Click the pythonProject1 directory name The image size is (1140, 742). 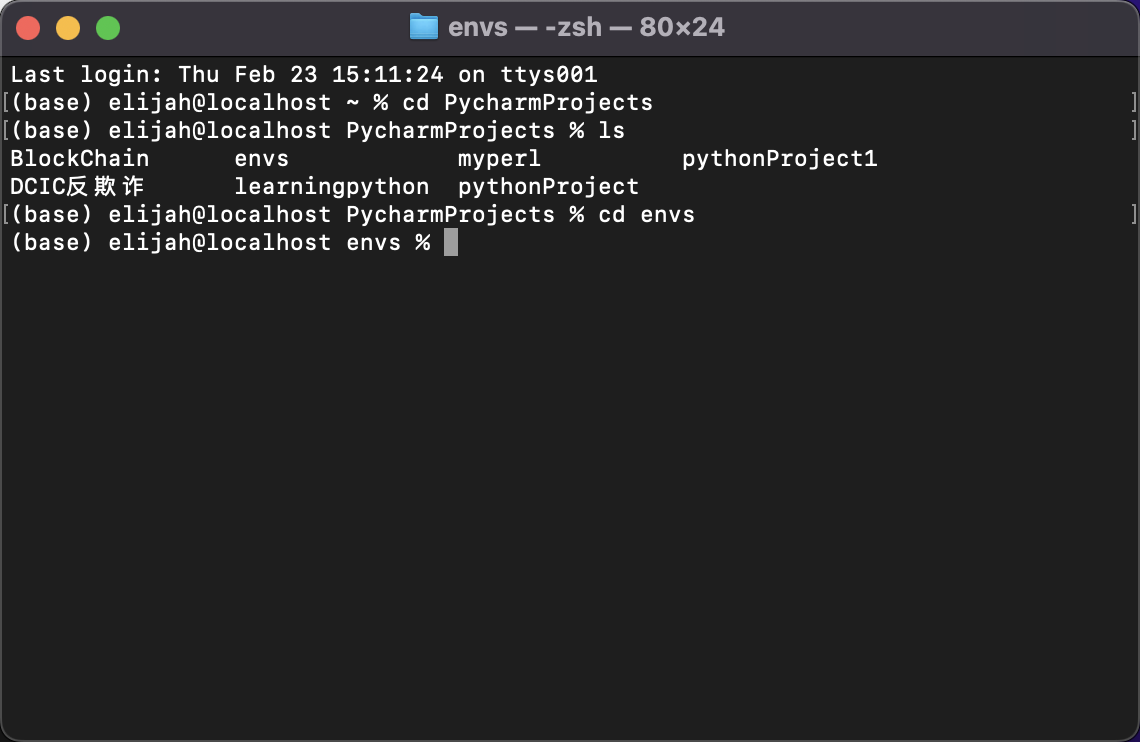(780, 158)
